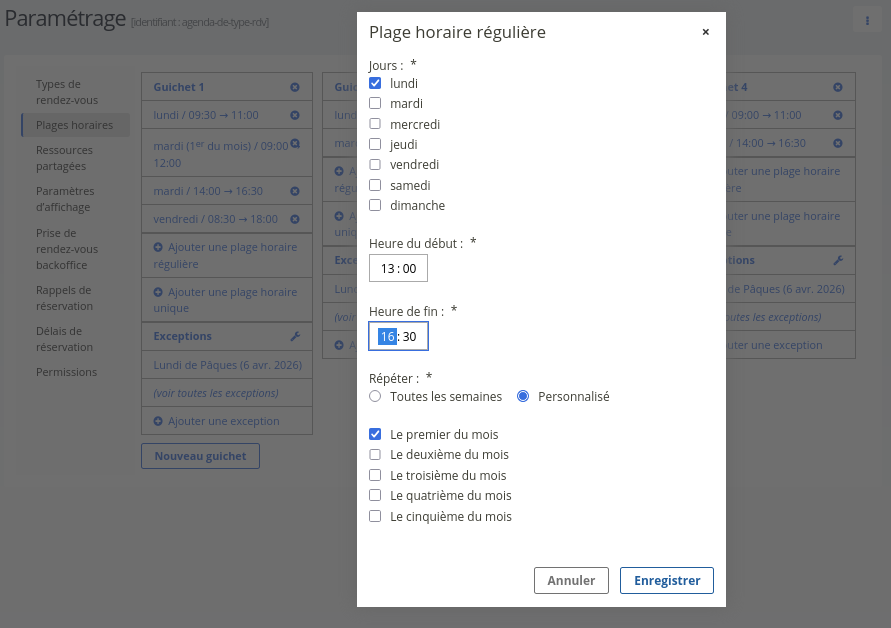
Task: Select the Toutes les semaines radio option
Action: click(x=375, y=397)
